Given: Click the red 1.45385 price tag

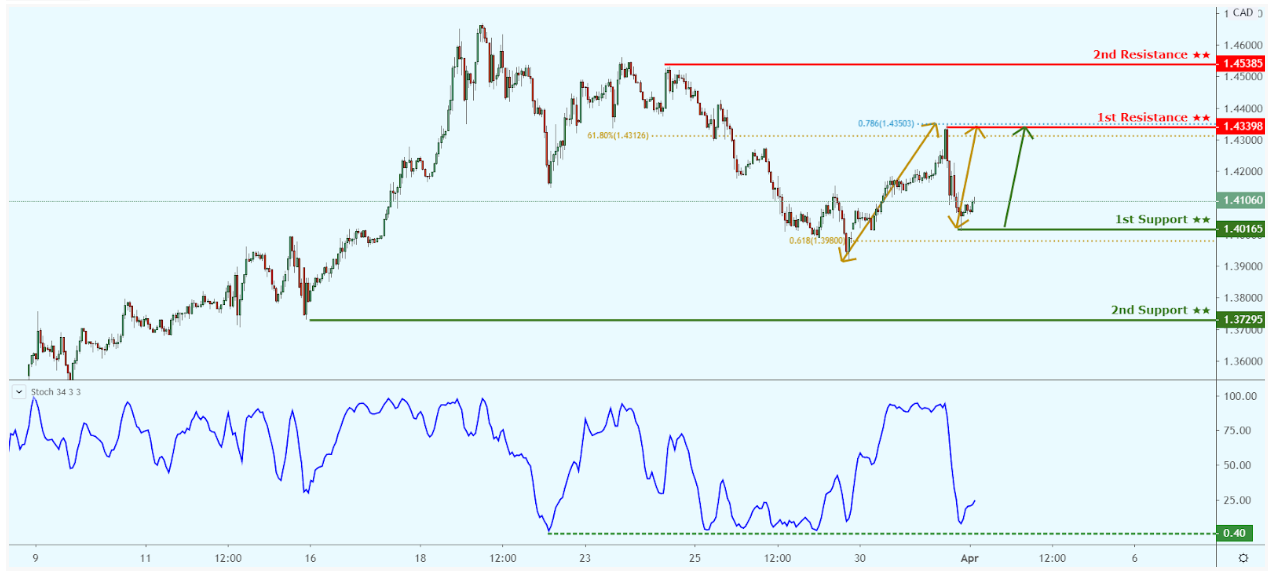Looking at the screenshot, I should [x=1243, y=64].
